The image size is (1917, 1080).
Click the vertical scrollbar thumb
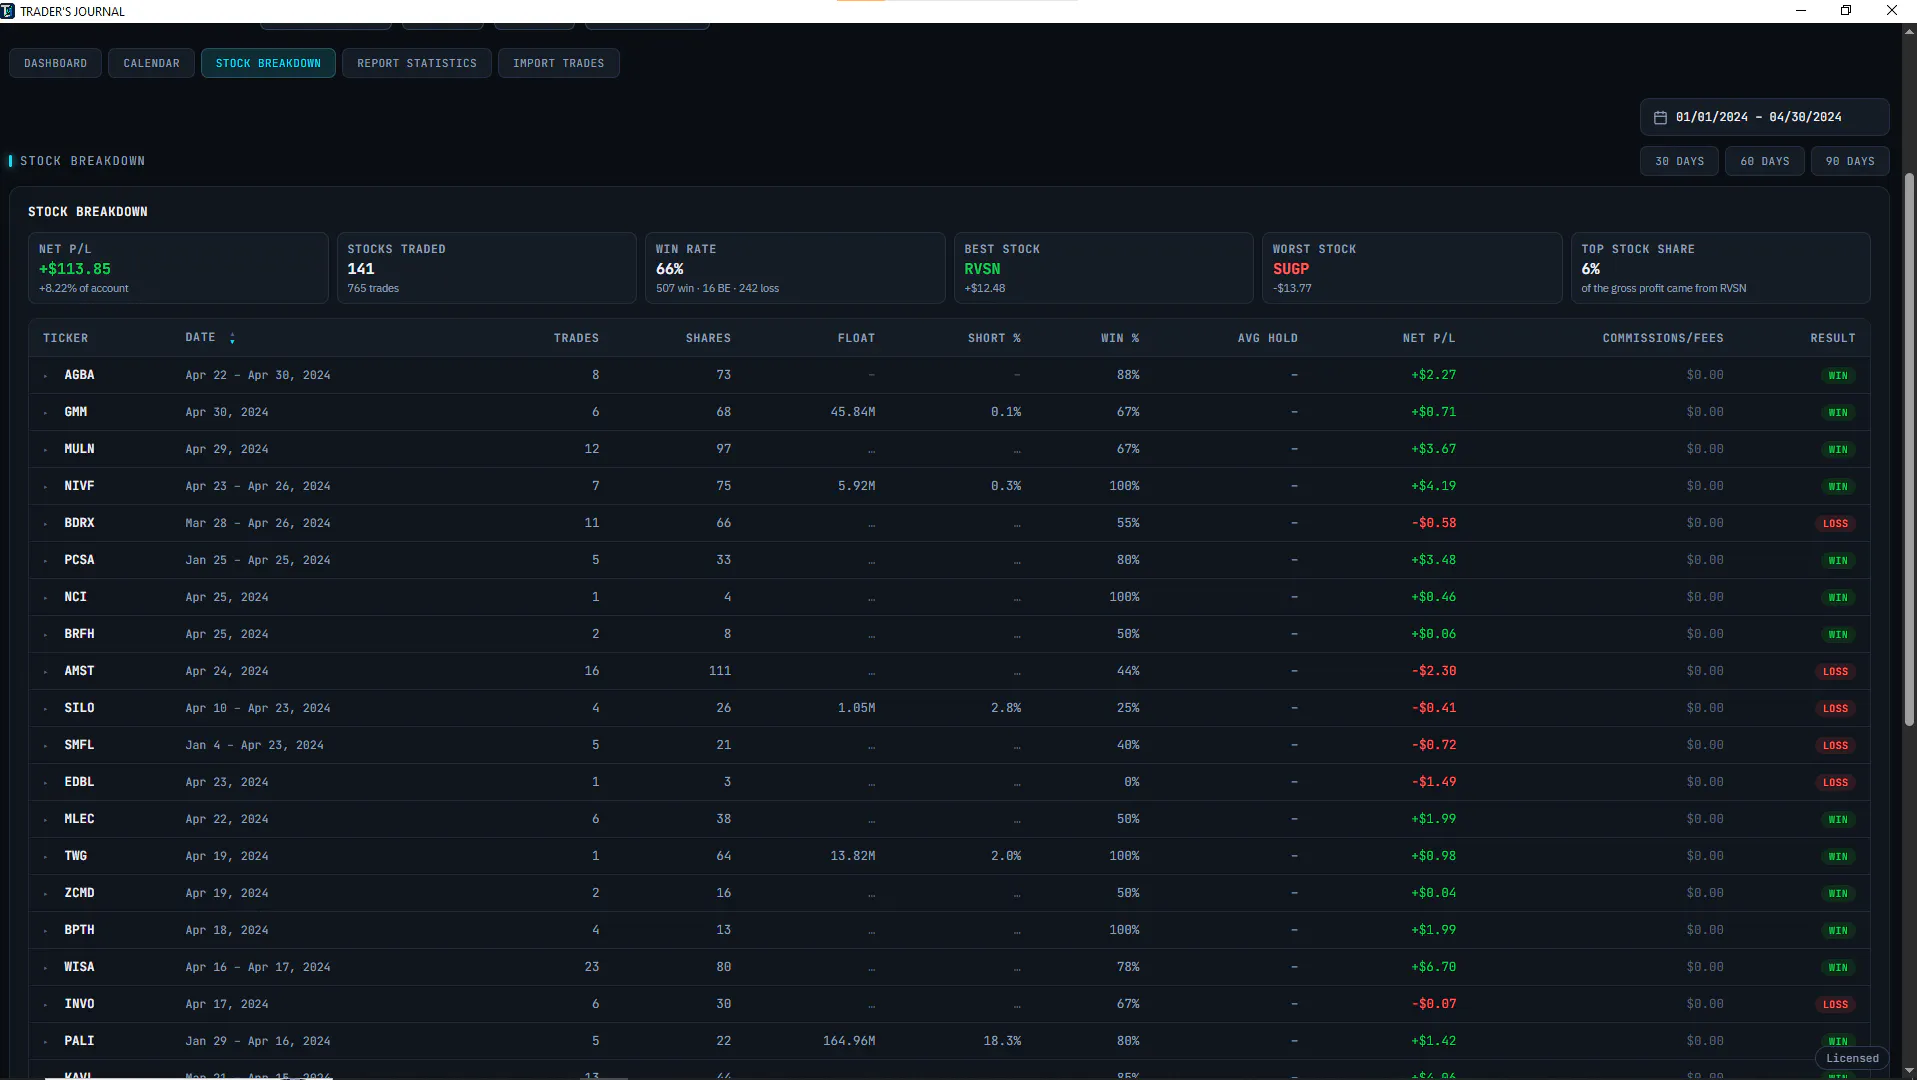click(1908, 450)
